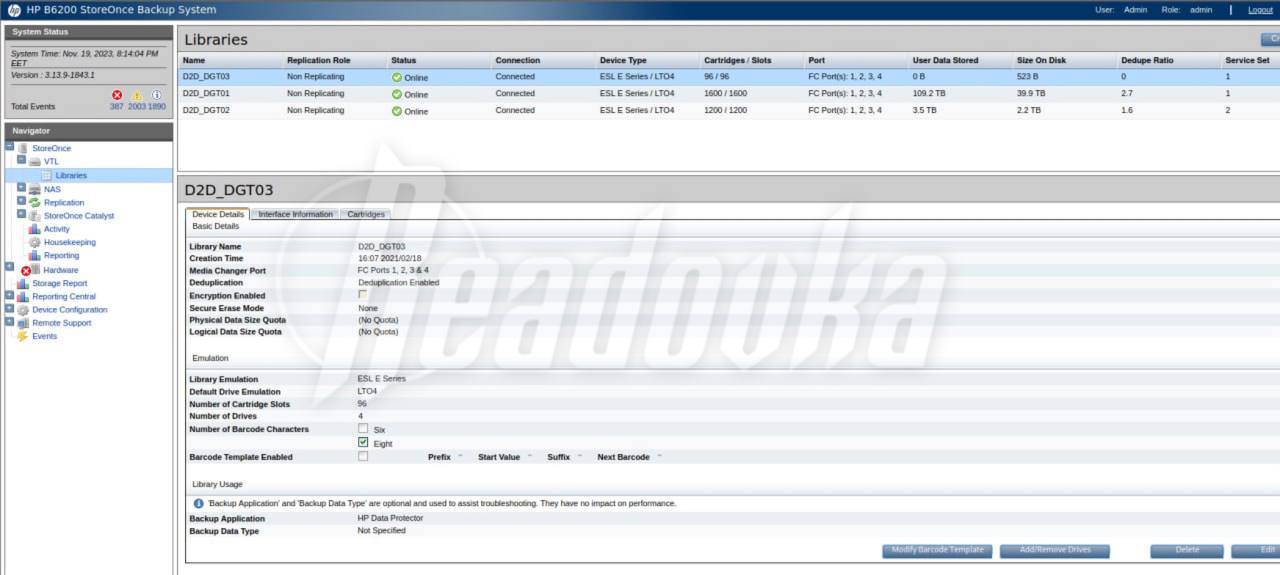Click the Reporting Central chart icon

[x=23, y=296]
